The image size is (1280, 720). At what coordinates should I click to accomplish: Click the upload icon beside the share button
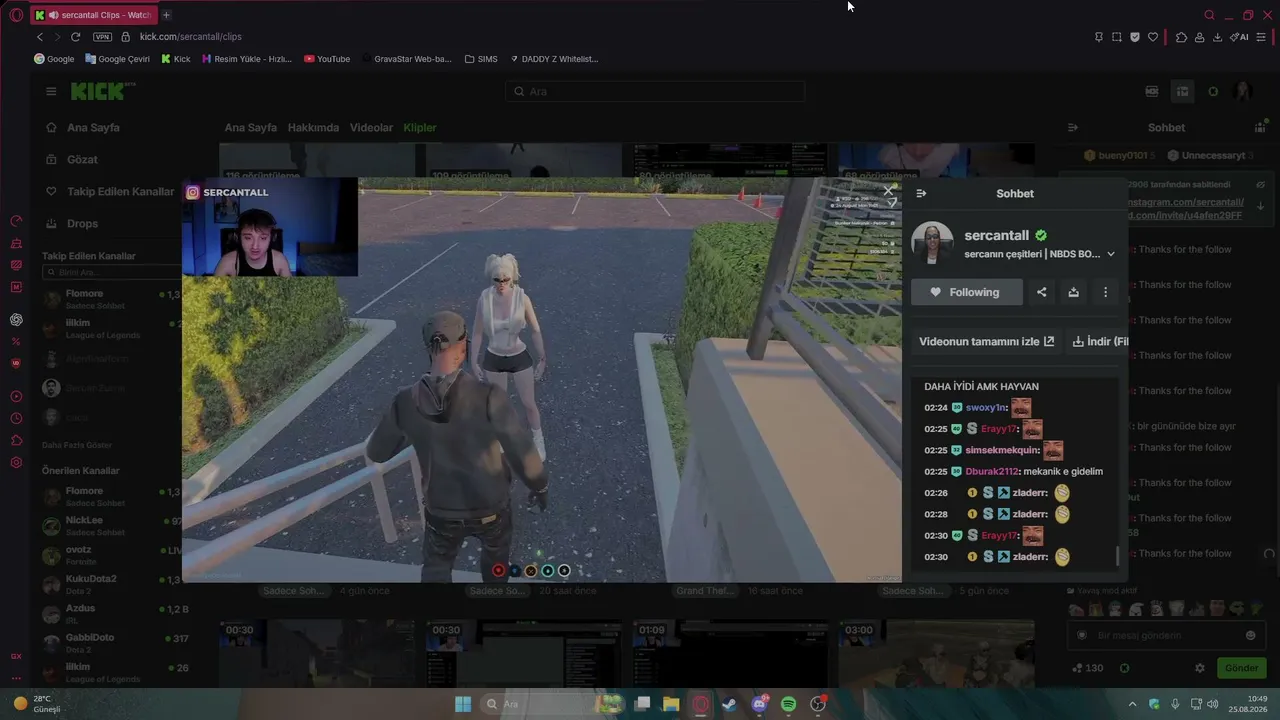click(1073, 292)
